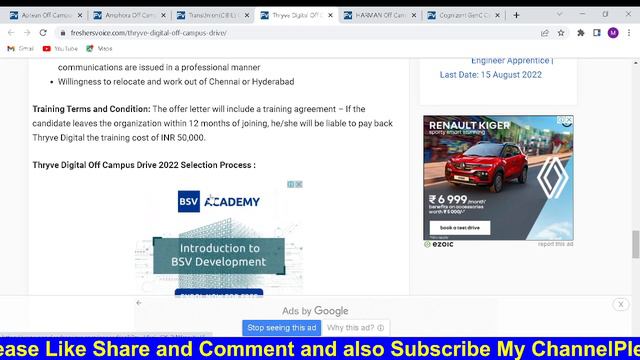Screen dimensions: 640x360
Task: Open the BSV Academy ad logo
Action: tap(219, 201)
